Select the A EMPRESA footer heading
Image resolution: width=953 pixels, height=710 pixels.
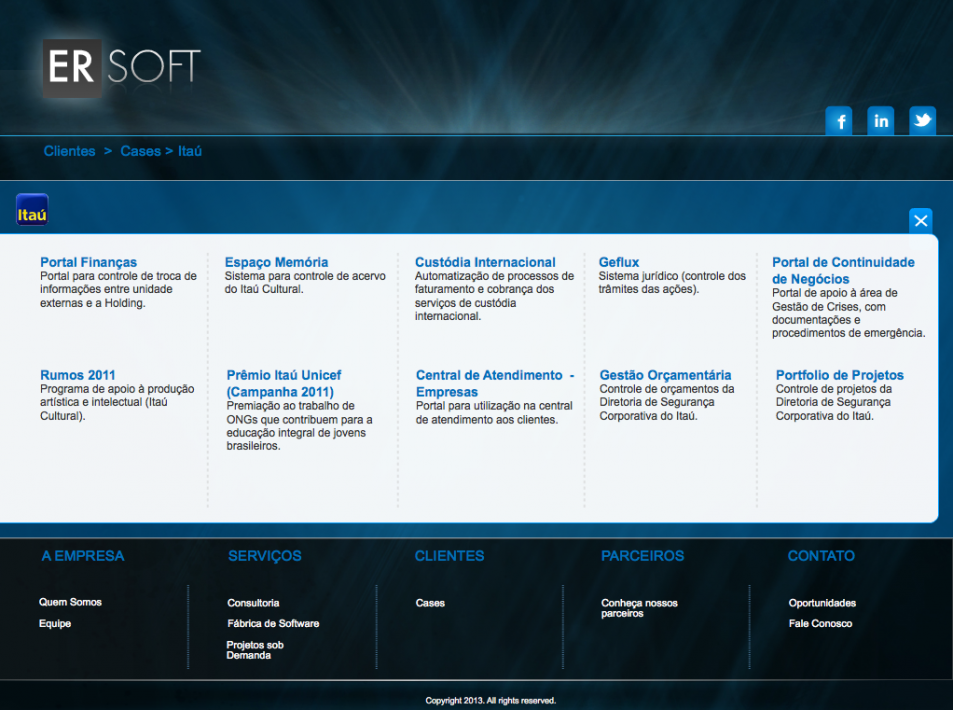point(83,556)
